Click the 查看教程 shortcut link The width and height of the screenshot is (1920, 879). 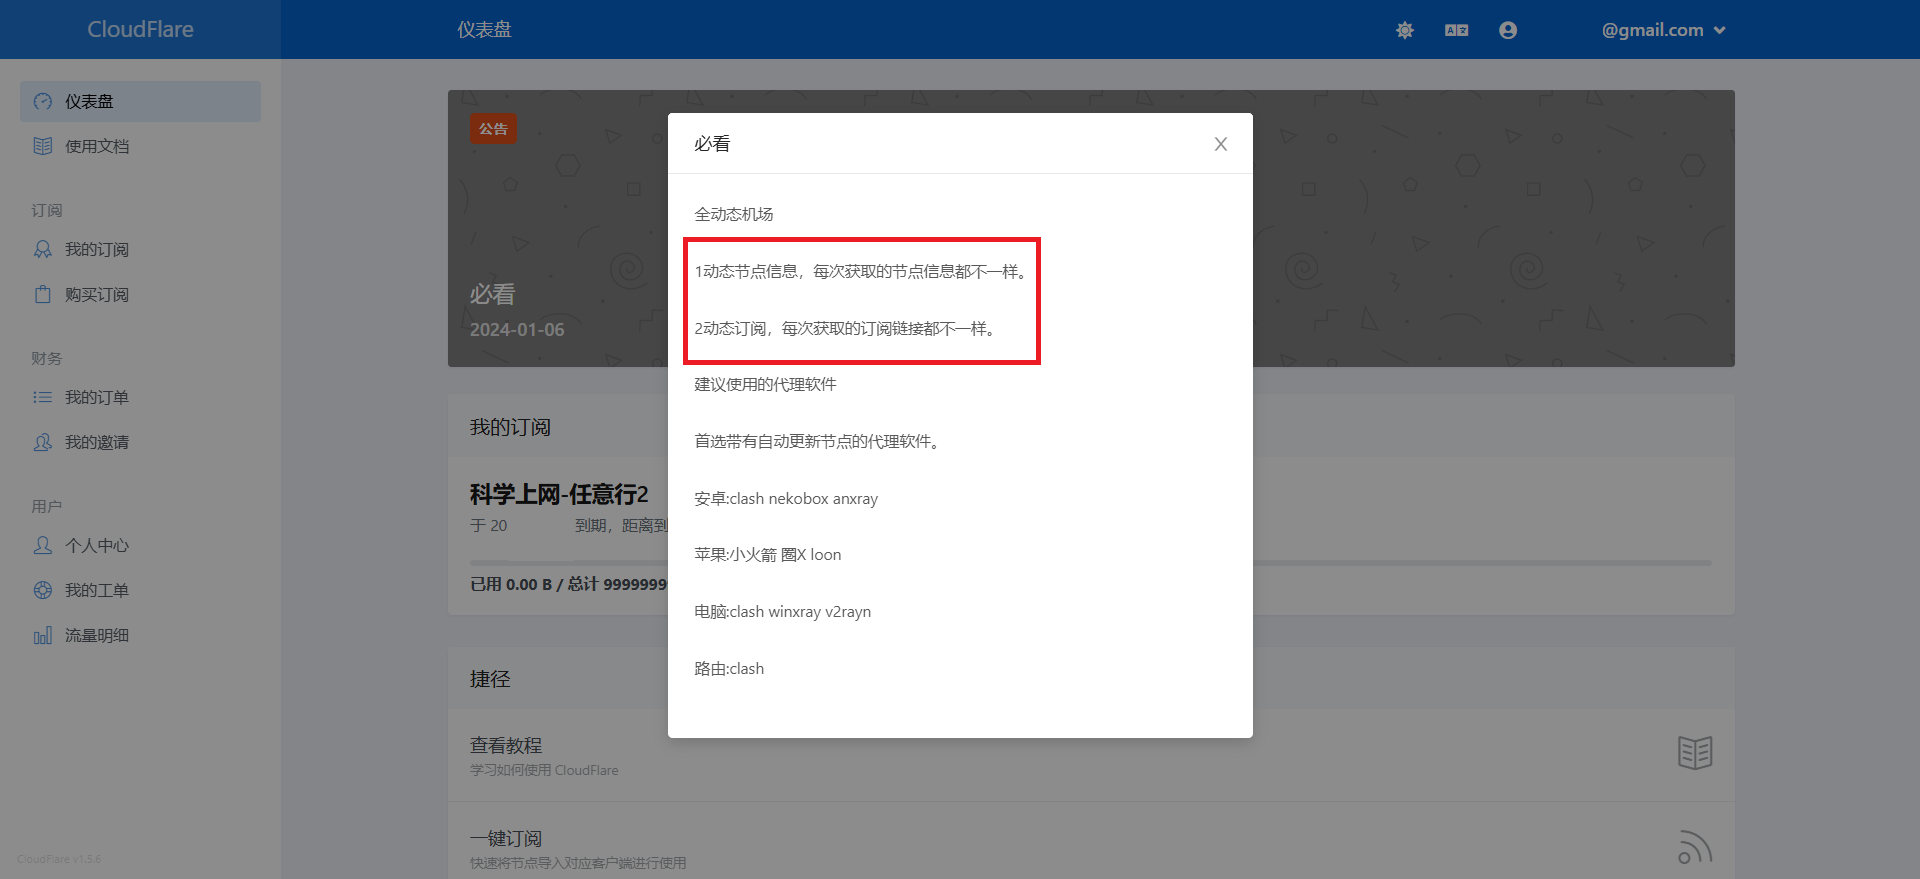[x=506, y=746]
